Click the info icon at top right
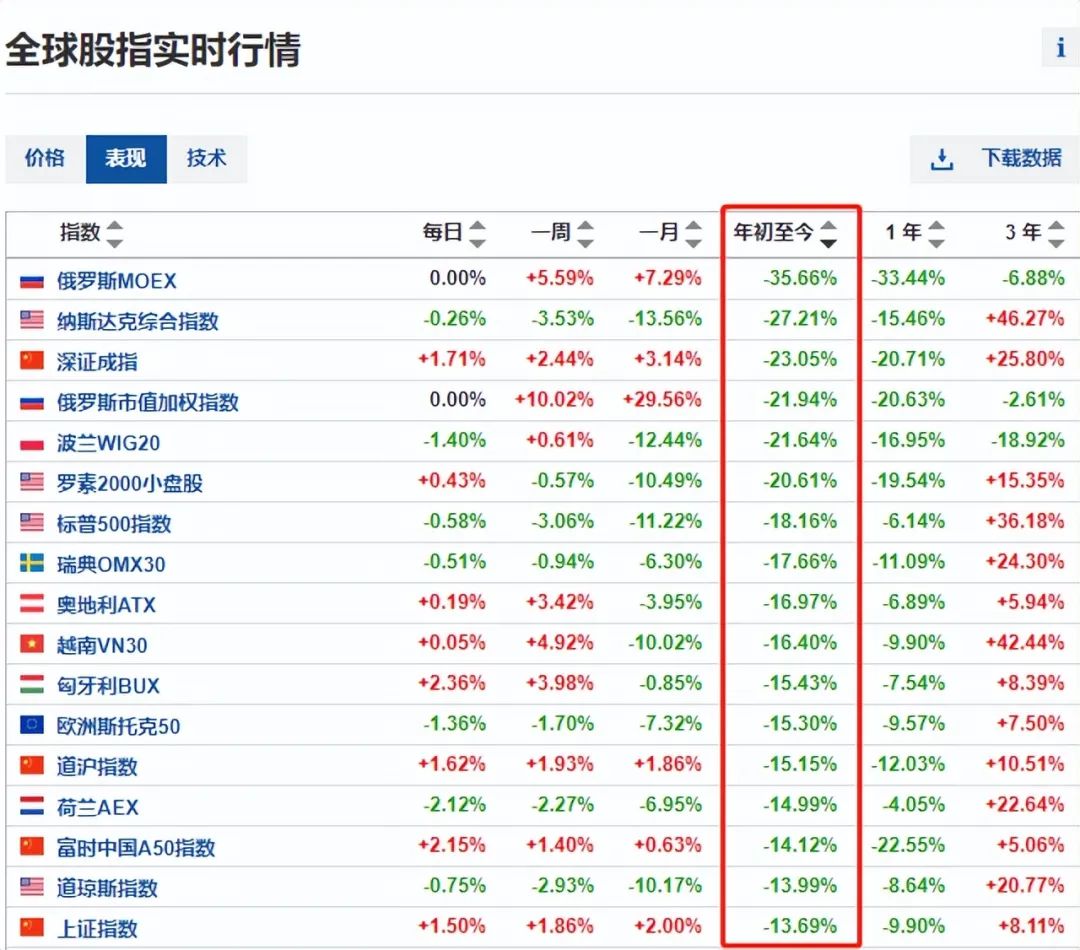This screenshot has height=950, width=1080. [x=1061, y=48]
